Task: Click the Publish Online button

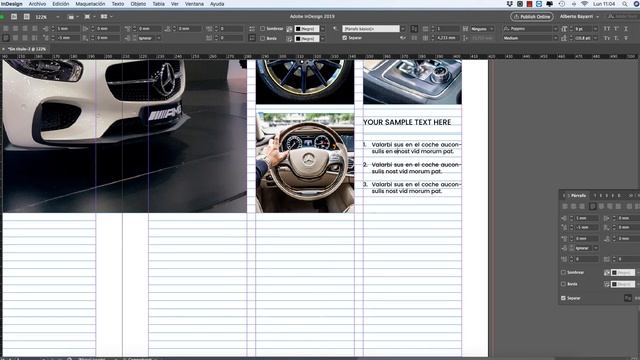Action: (531, 17)
